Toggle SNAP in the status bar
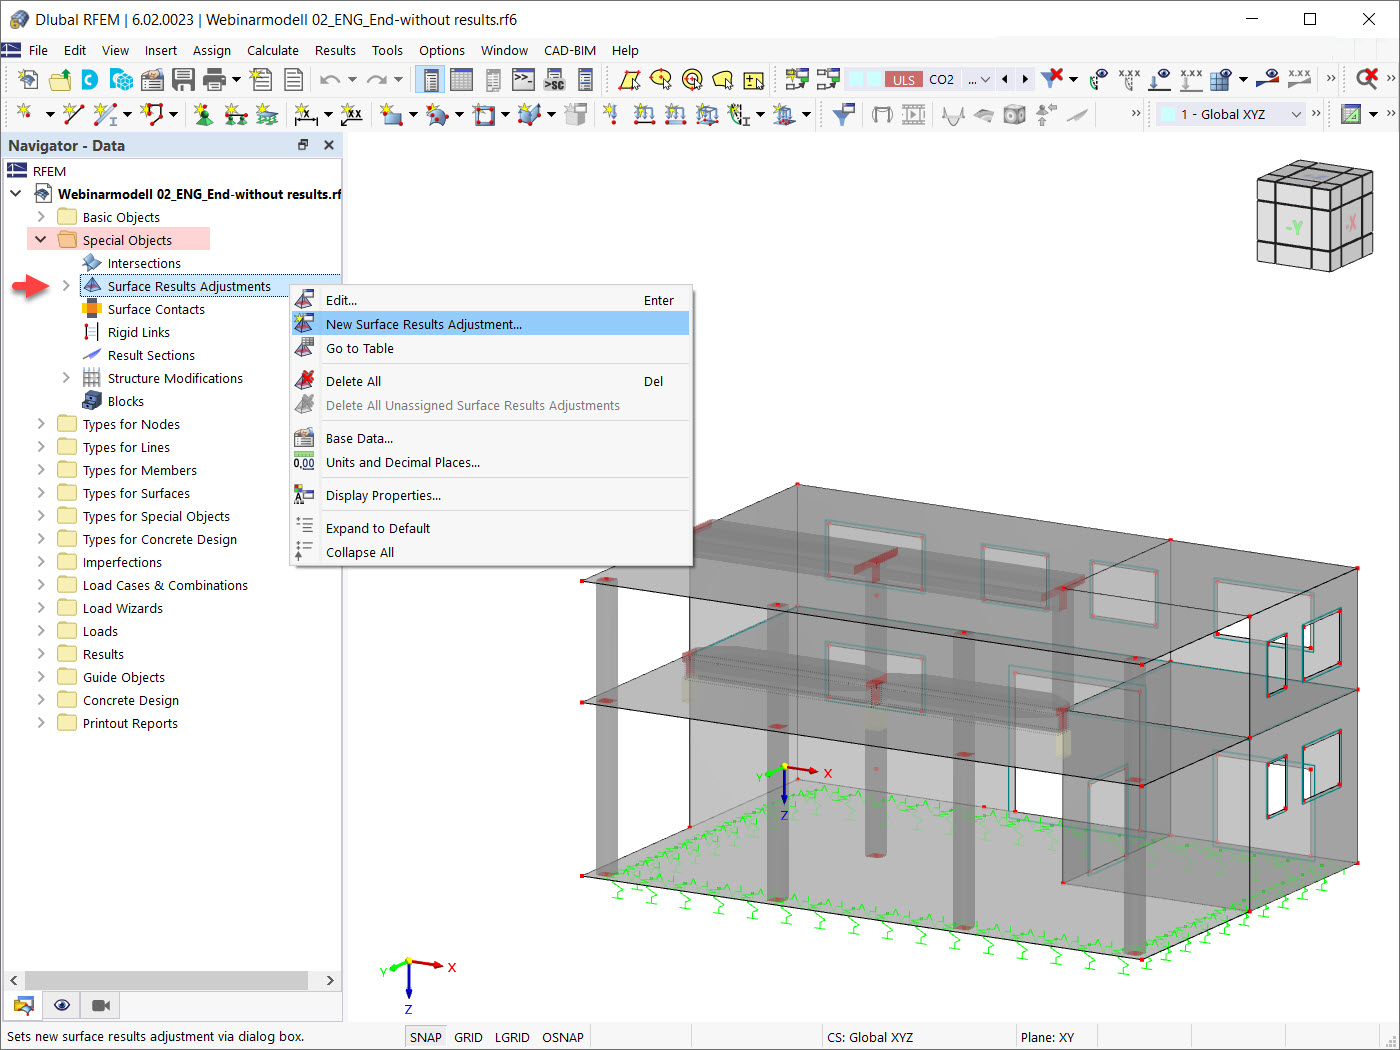 (x=424, y=1037)
